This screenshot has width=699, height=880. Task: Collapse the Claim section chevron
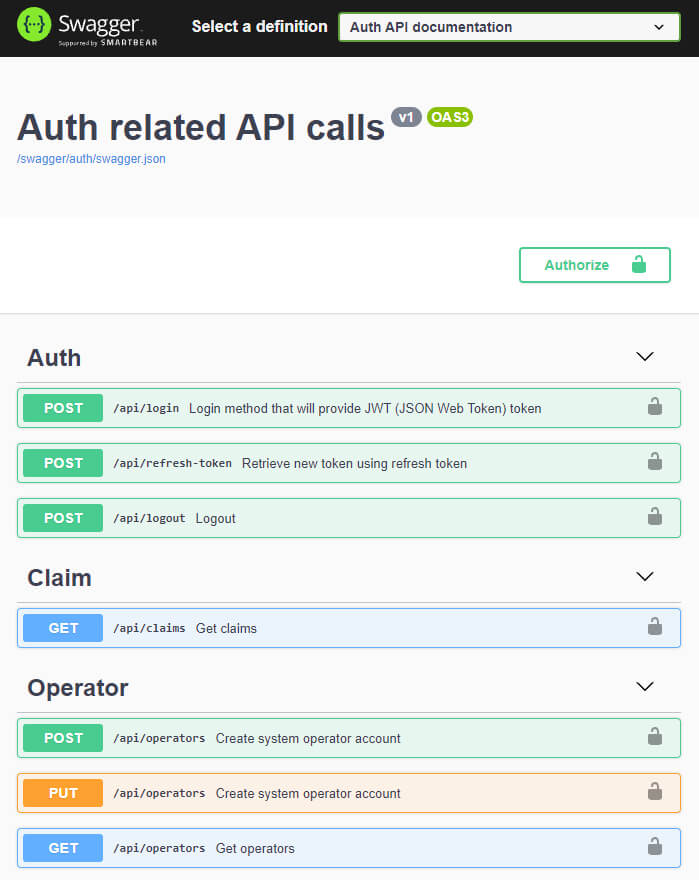(645, 576)
